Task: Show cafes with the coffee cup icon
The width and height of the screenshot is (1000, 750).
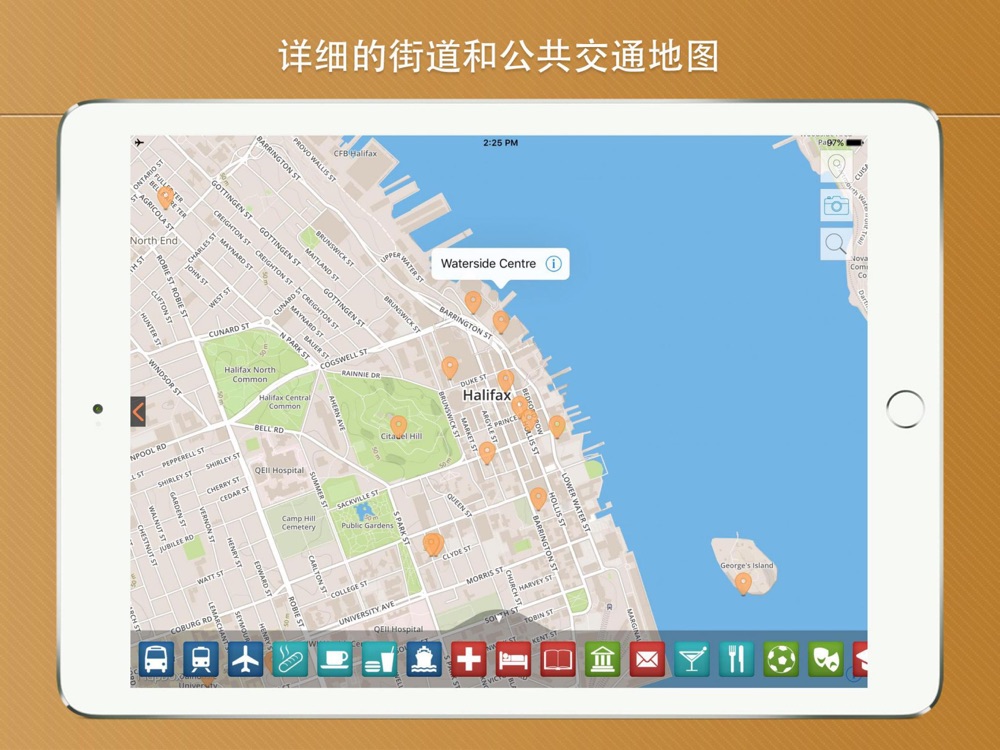Action: pyautogui.click(x=335, y=659)
